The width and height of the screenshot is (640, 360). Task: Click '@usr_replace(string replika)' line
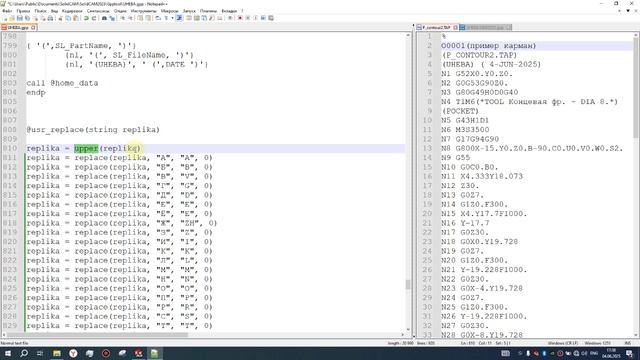93,130
